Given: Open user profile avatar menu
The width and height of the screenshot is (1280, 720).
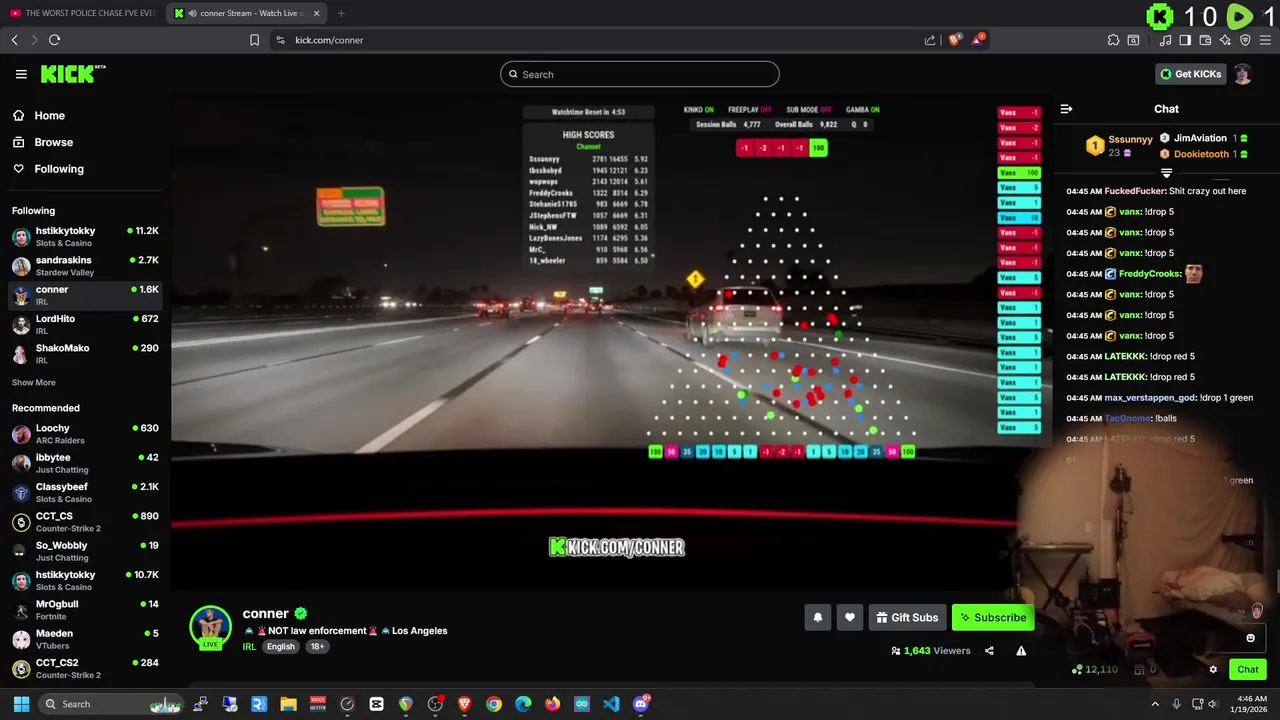Looking at the screenshot, I should (1242, 74).
